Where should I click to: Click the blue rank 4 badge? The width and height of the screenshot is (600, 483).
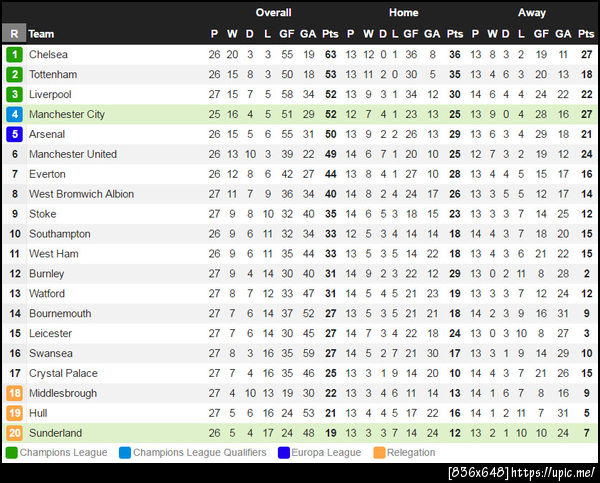[15, 114]
